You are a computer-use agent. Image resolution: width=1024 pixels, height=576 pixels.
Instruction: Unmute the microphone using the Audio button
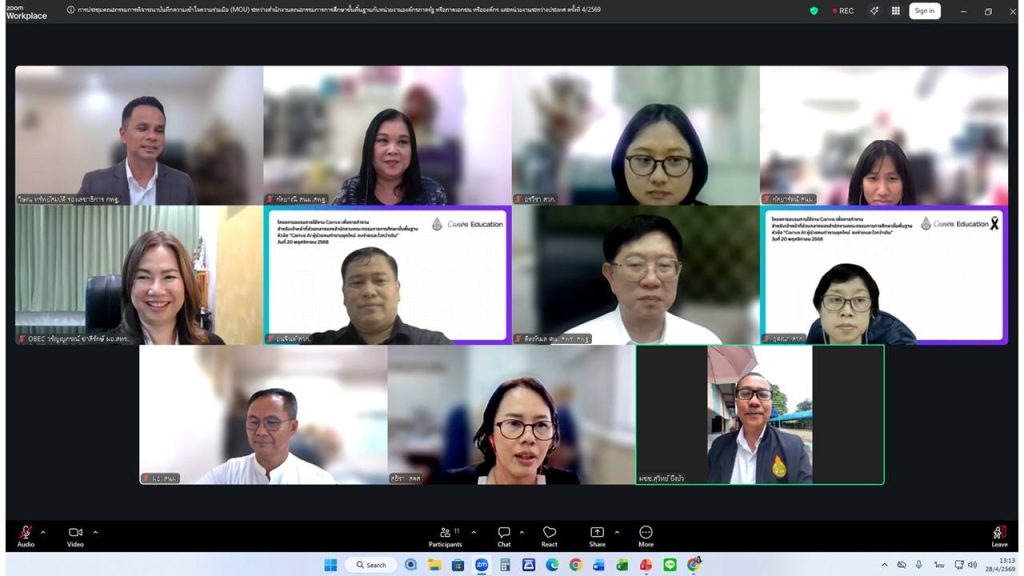25,533
